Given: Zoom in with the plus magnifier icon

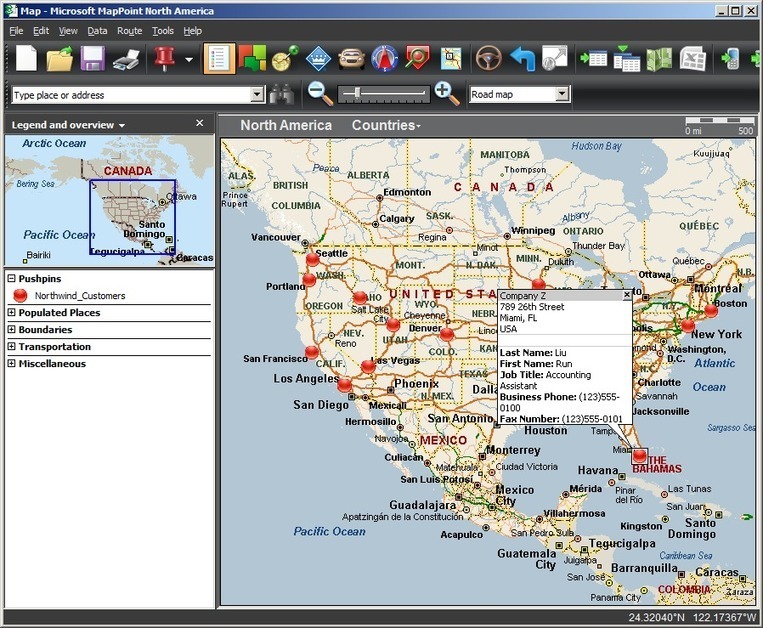Looking at the screenshot, I should [447, 94].
